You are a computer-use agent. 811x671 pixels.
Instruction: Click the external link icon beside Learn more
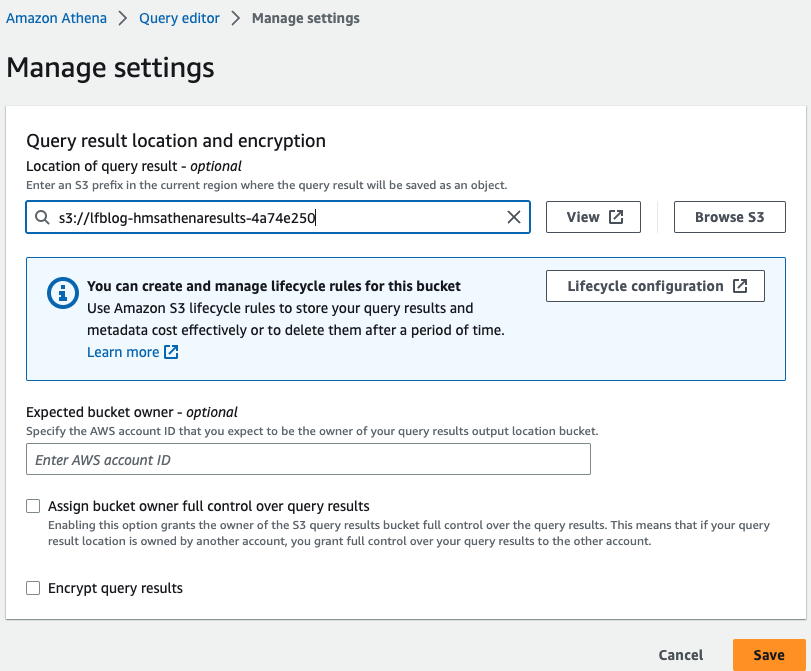171,352
